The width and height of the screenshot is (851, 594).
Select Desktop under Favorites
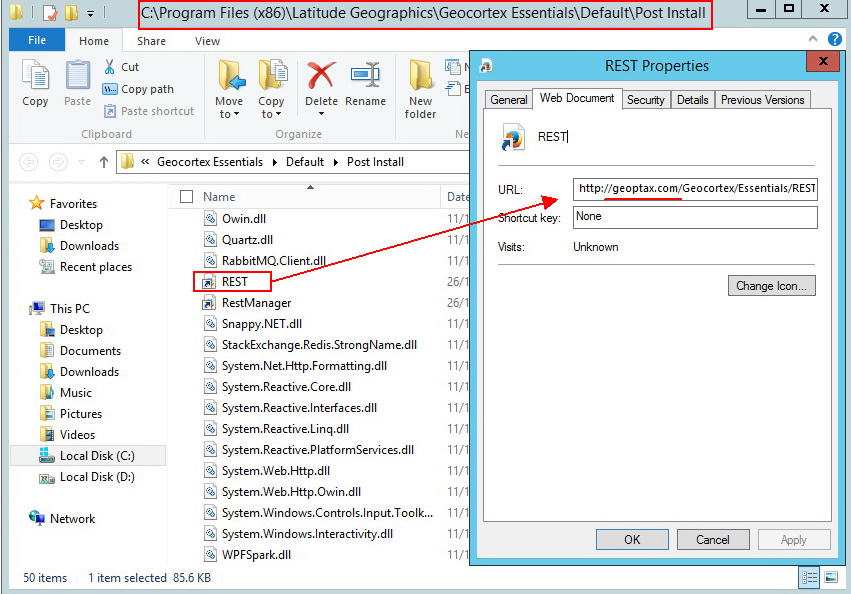pos(81,225)
